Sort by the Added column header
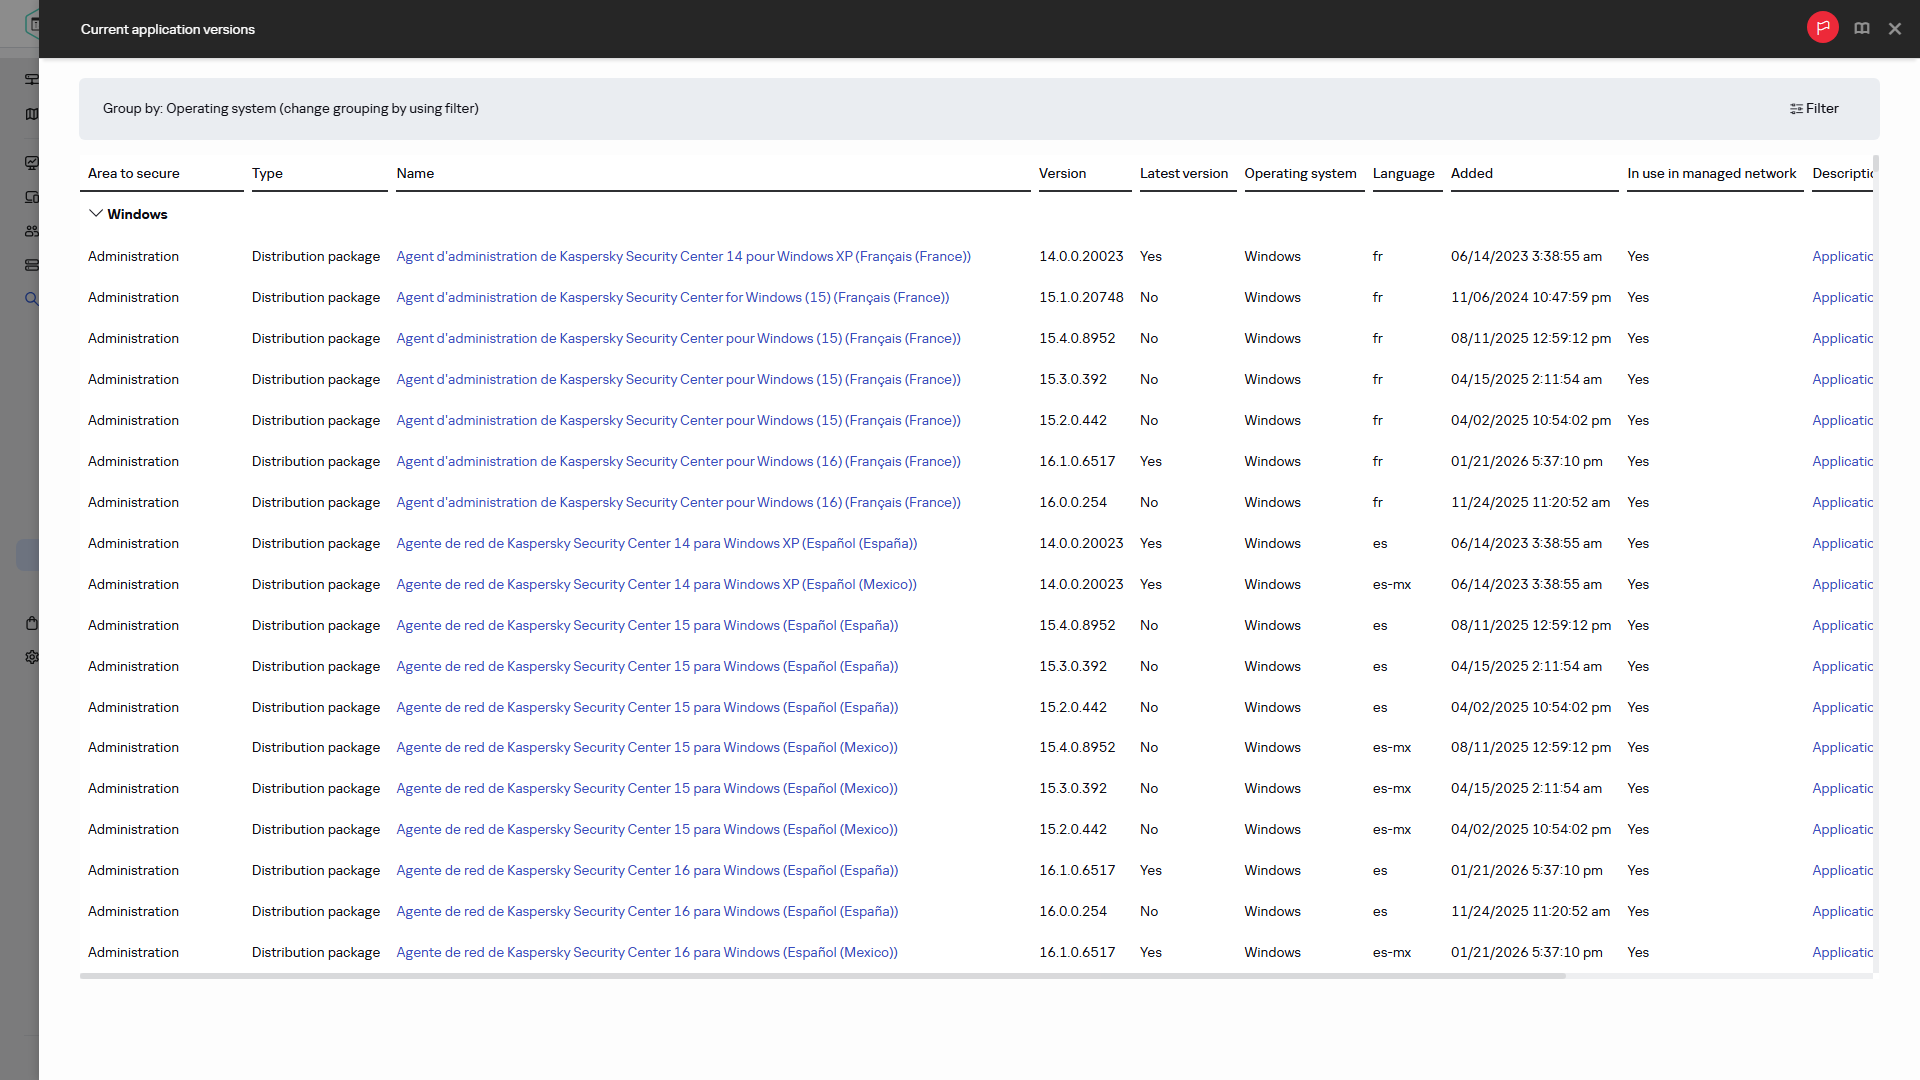 coord(1471,173)
